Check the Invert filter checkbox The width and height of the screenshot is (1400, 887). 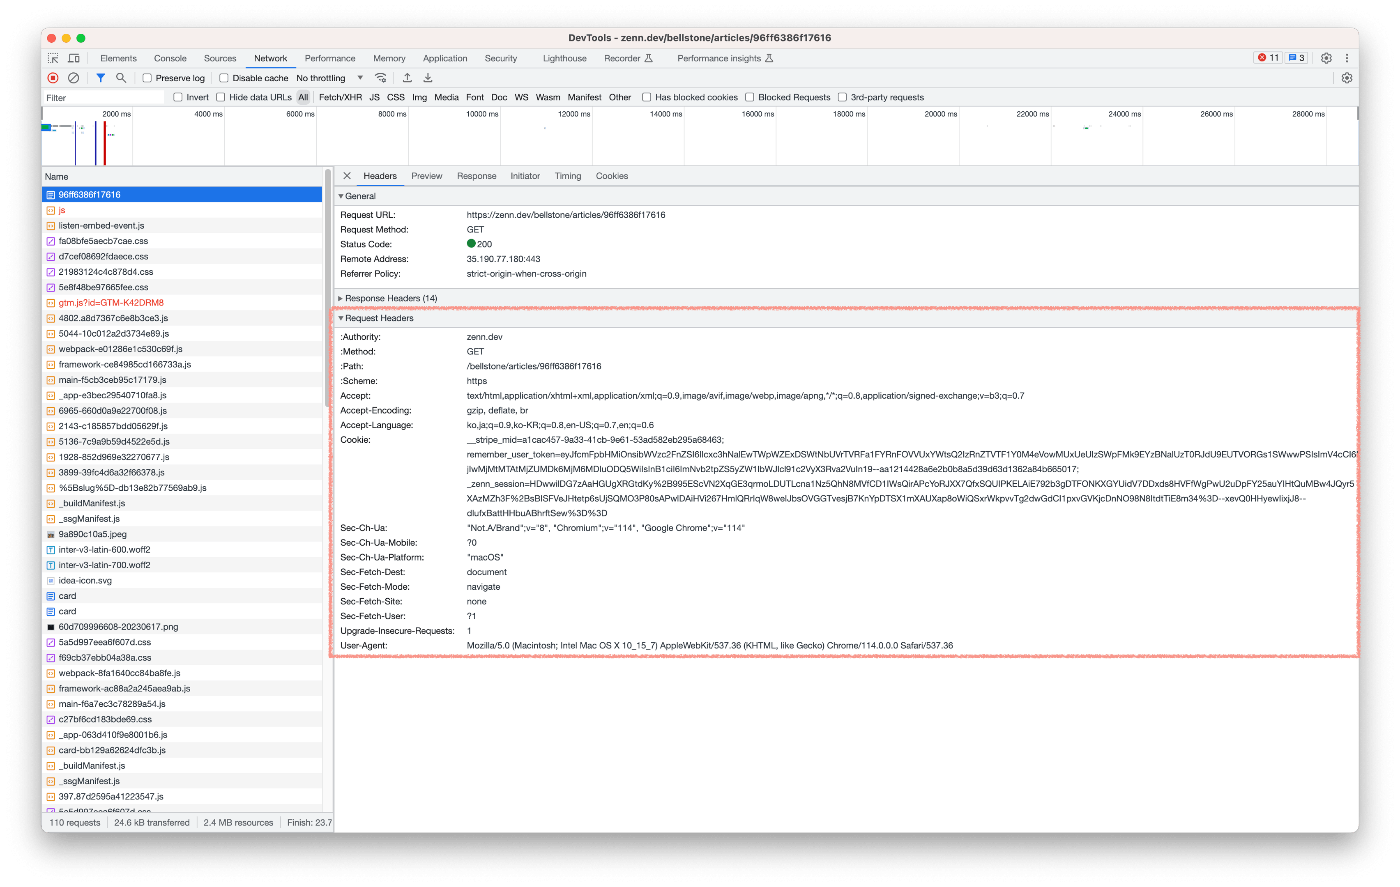(178, 97)
